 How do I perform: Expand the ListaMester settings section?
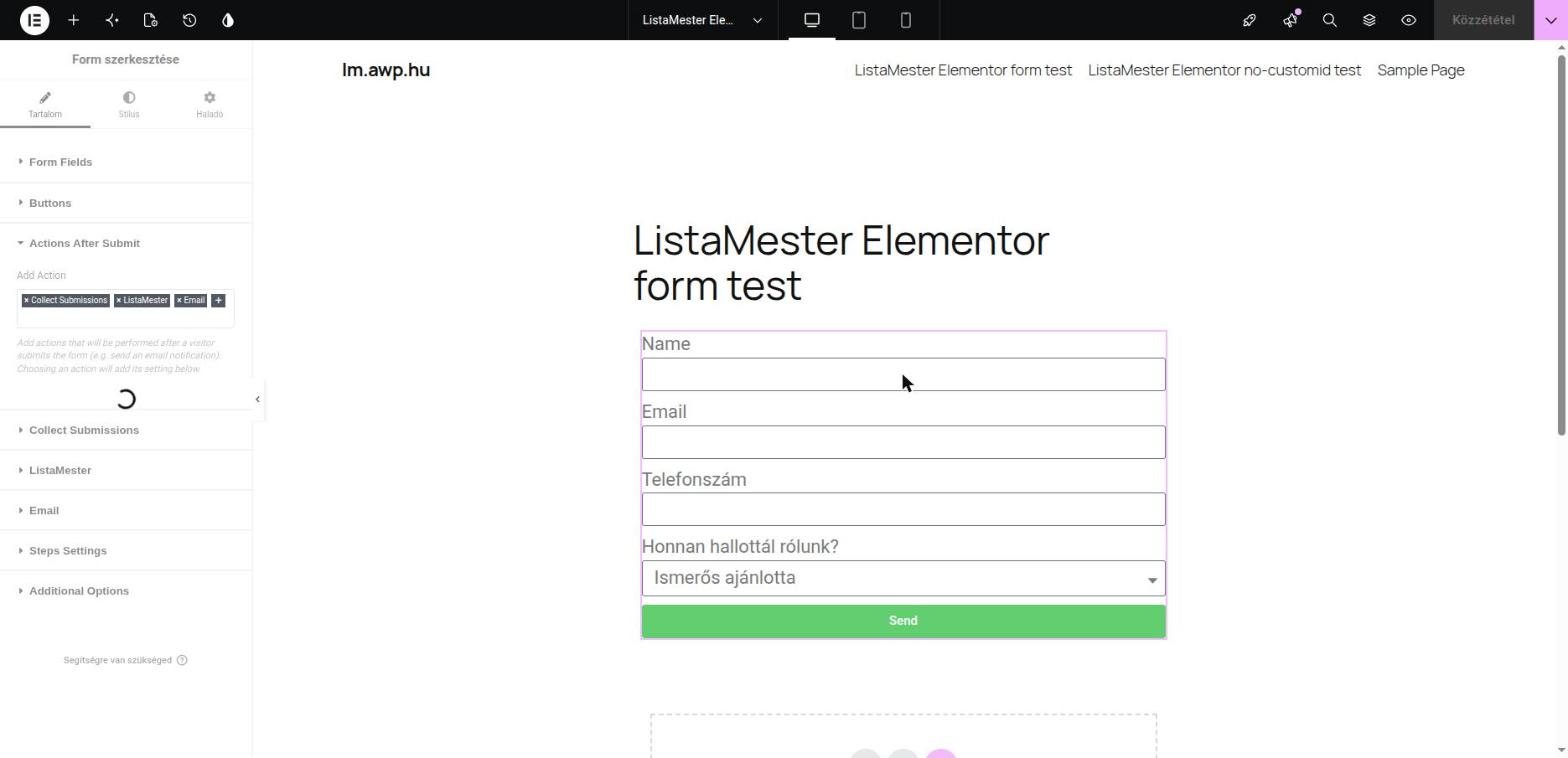[125, 470]
